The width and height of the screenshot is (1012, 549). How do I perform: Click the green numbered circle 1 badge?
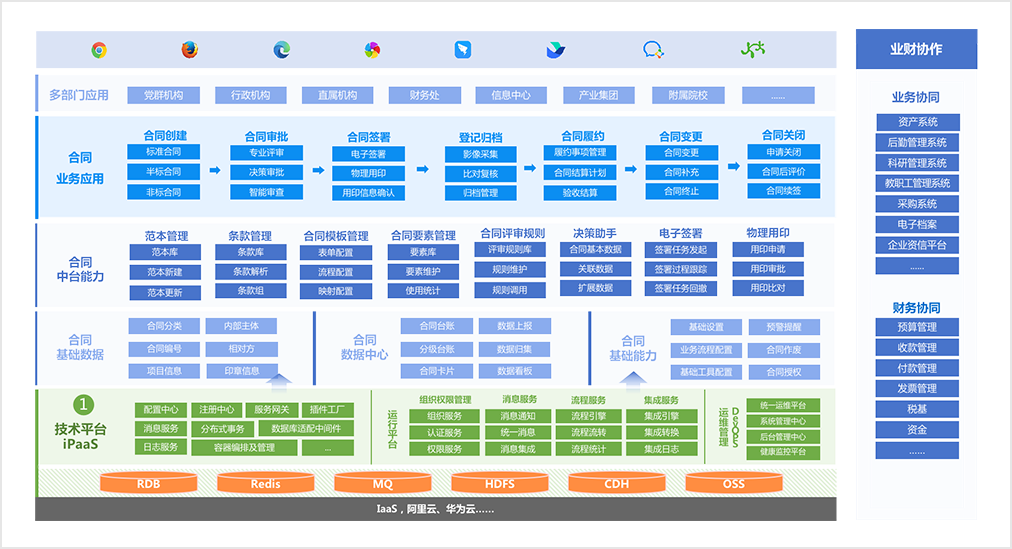pyautogui.click(x=84, y=405)
